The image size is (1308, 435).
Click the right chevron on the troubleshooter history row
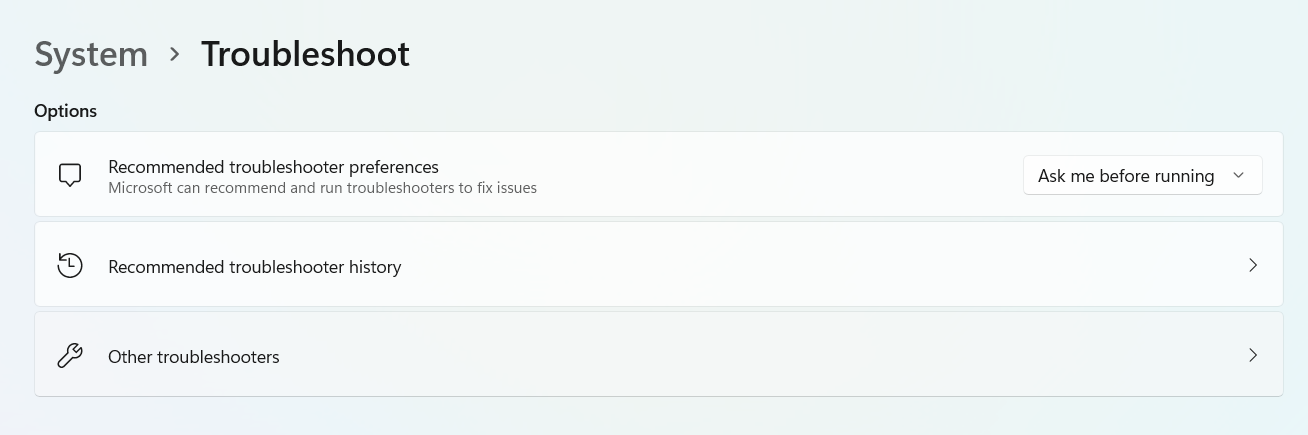coord(1253,266)
